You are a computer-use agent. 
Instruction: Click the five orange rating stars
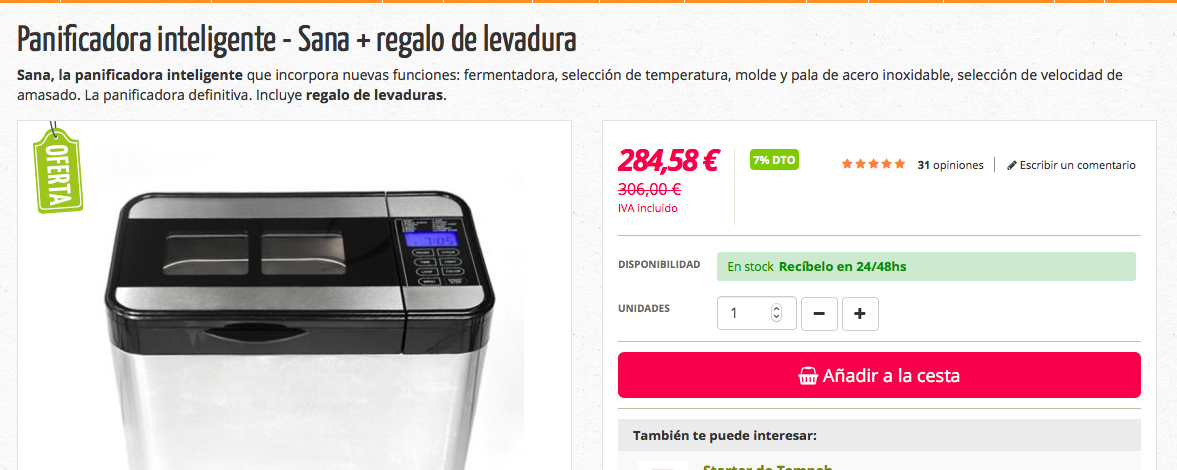click(873, 164)
